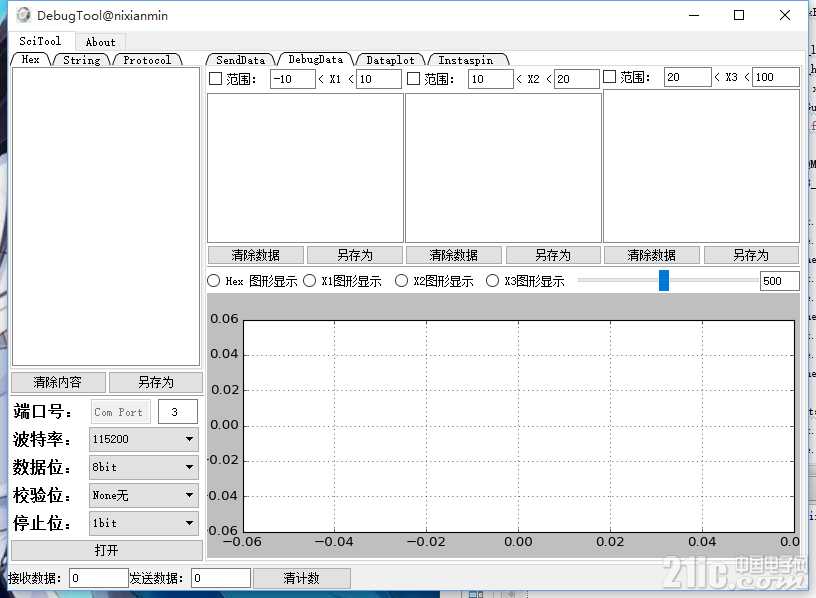This screenshot has height=598, width=816.
Task: Click the 清计数 button
Action: [301, 578]
